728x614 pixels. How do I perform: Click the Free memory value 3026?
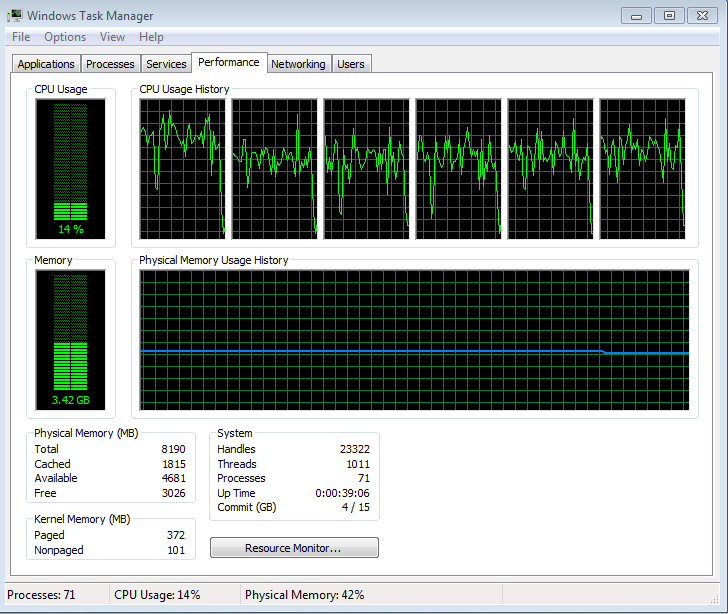click(x=173, y=493)
